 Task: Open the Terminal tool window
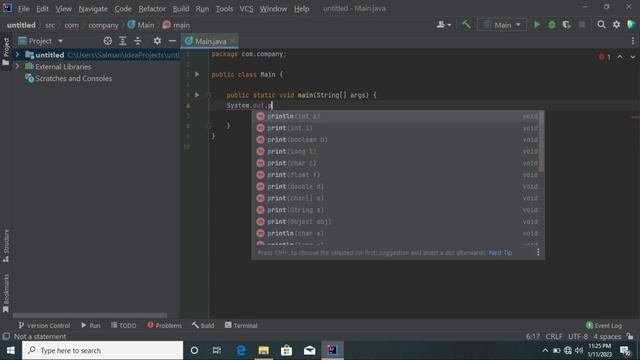click(x=241, y=325)
